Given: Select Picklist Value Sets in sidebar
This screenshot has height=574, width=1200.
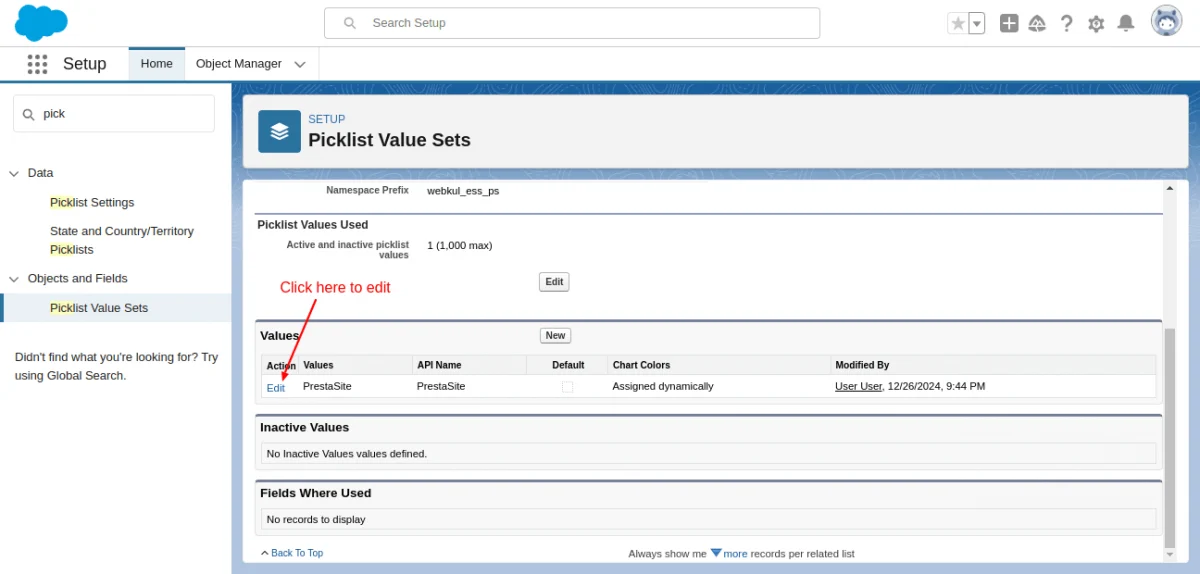Looking at the screenshot, I should point(99,308).
